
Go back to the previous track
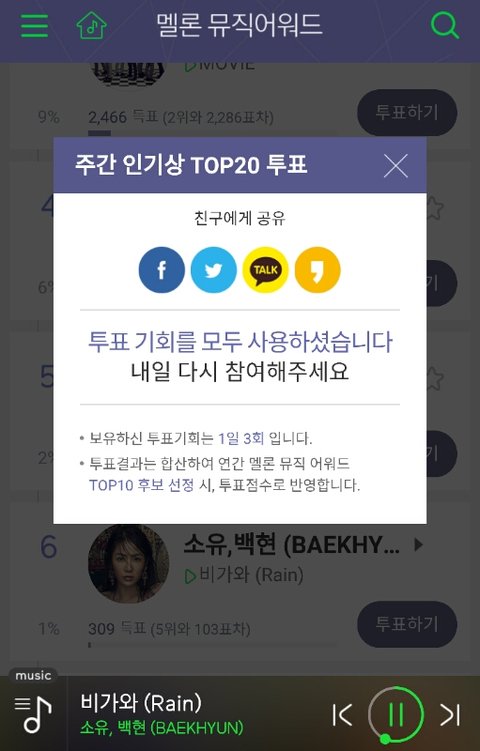click(343, 715)
